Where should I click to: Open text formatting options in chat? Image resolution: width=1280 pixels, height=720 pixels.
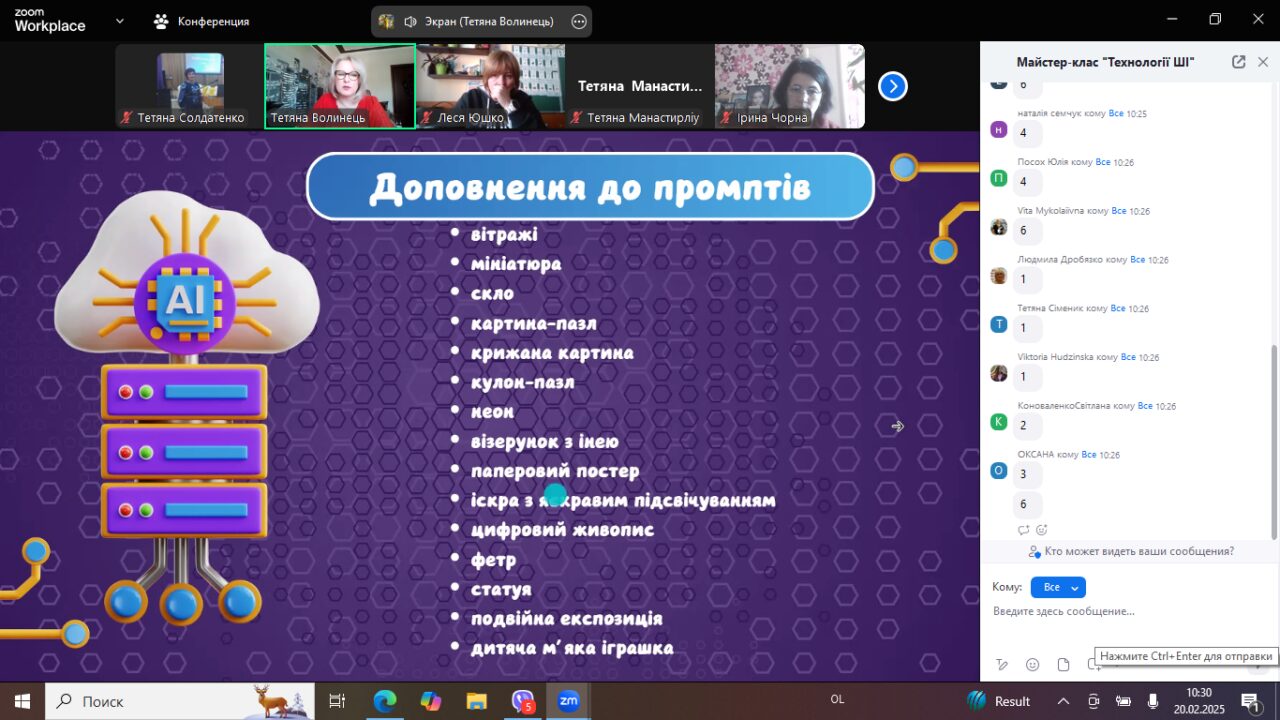tap(1003, 665)
